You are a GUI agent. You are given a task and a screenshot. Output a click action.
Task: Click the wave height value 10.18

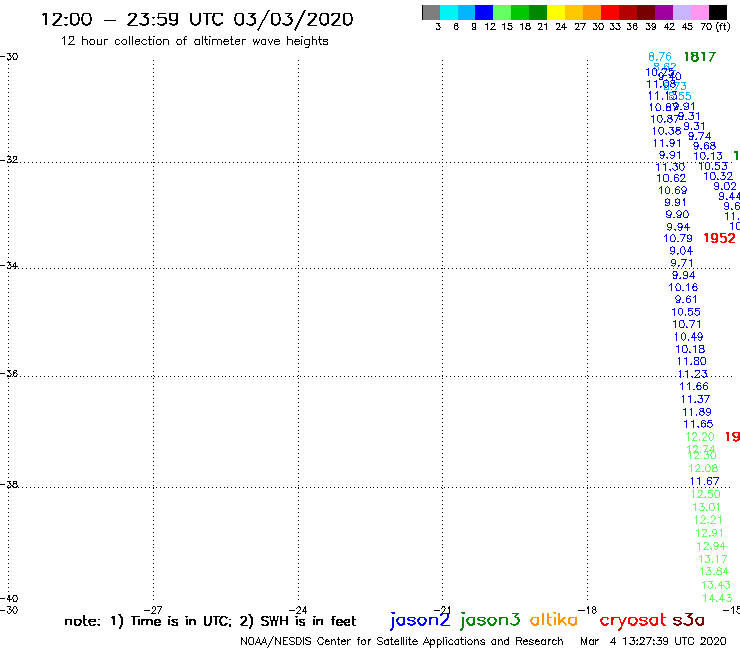[x=690, y=349]
